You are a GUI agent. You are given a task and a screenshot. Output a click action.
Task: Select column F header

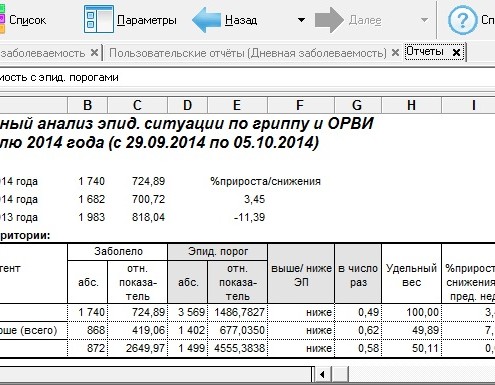(300, 105)
